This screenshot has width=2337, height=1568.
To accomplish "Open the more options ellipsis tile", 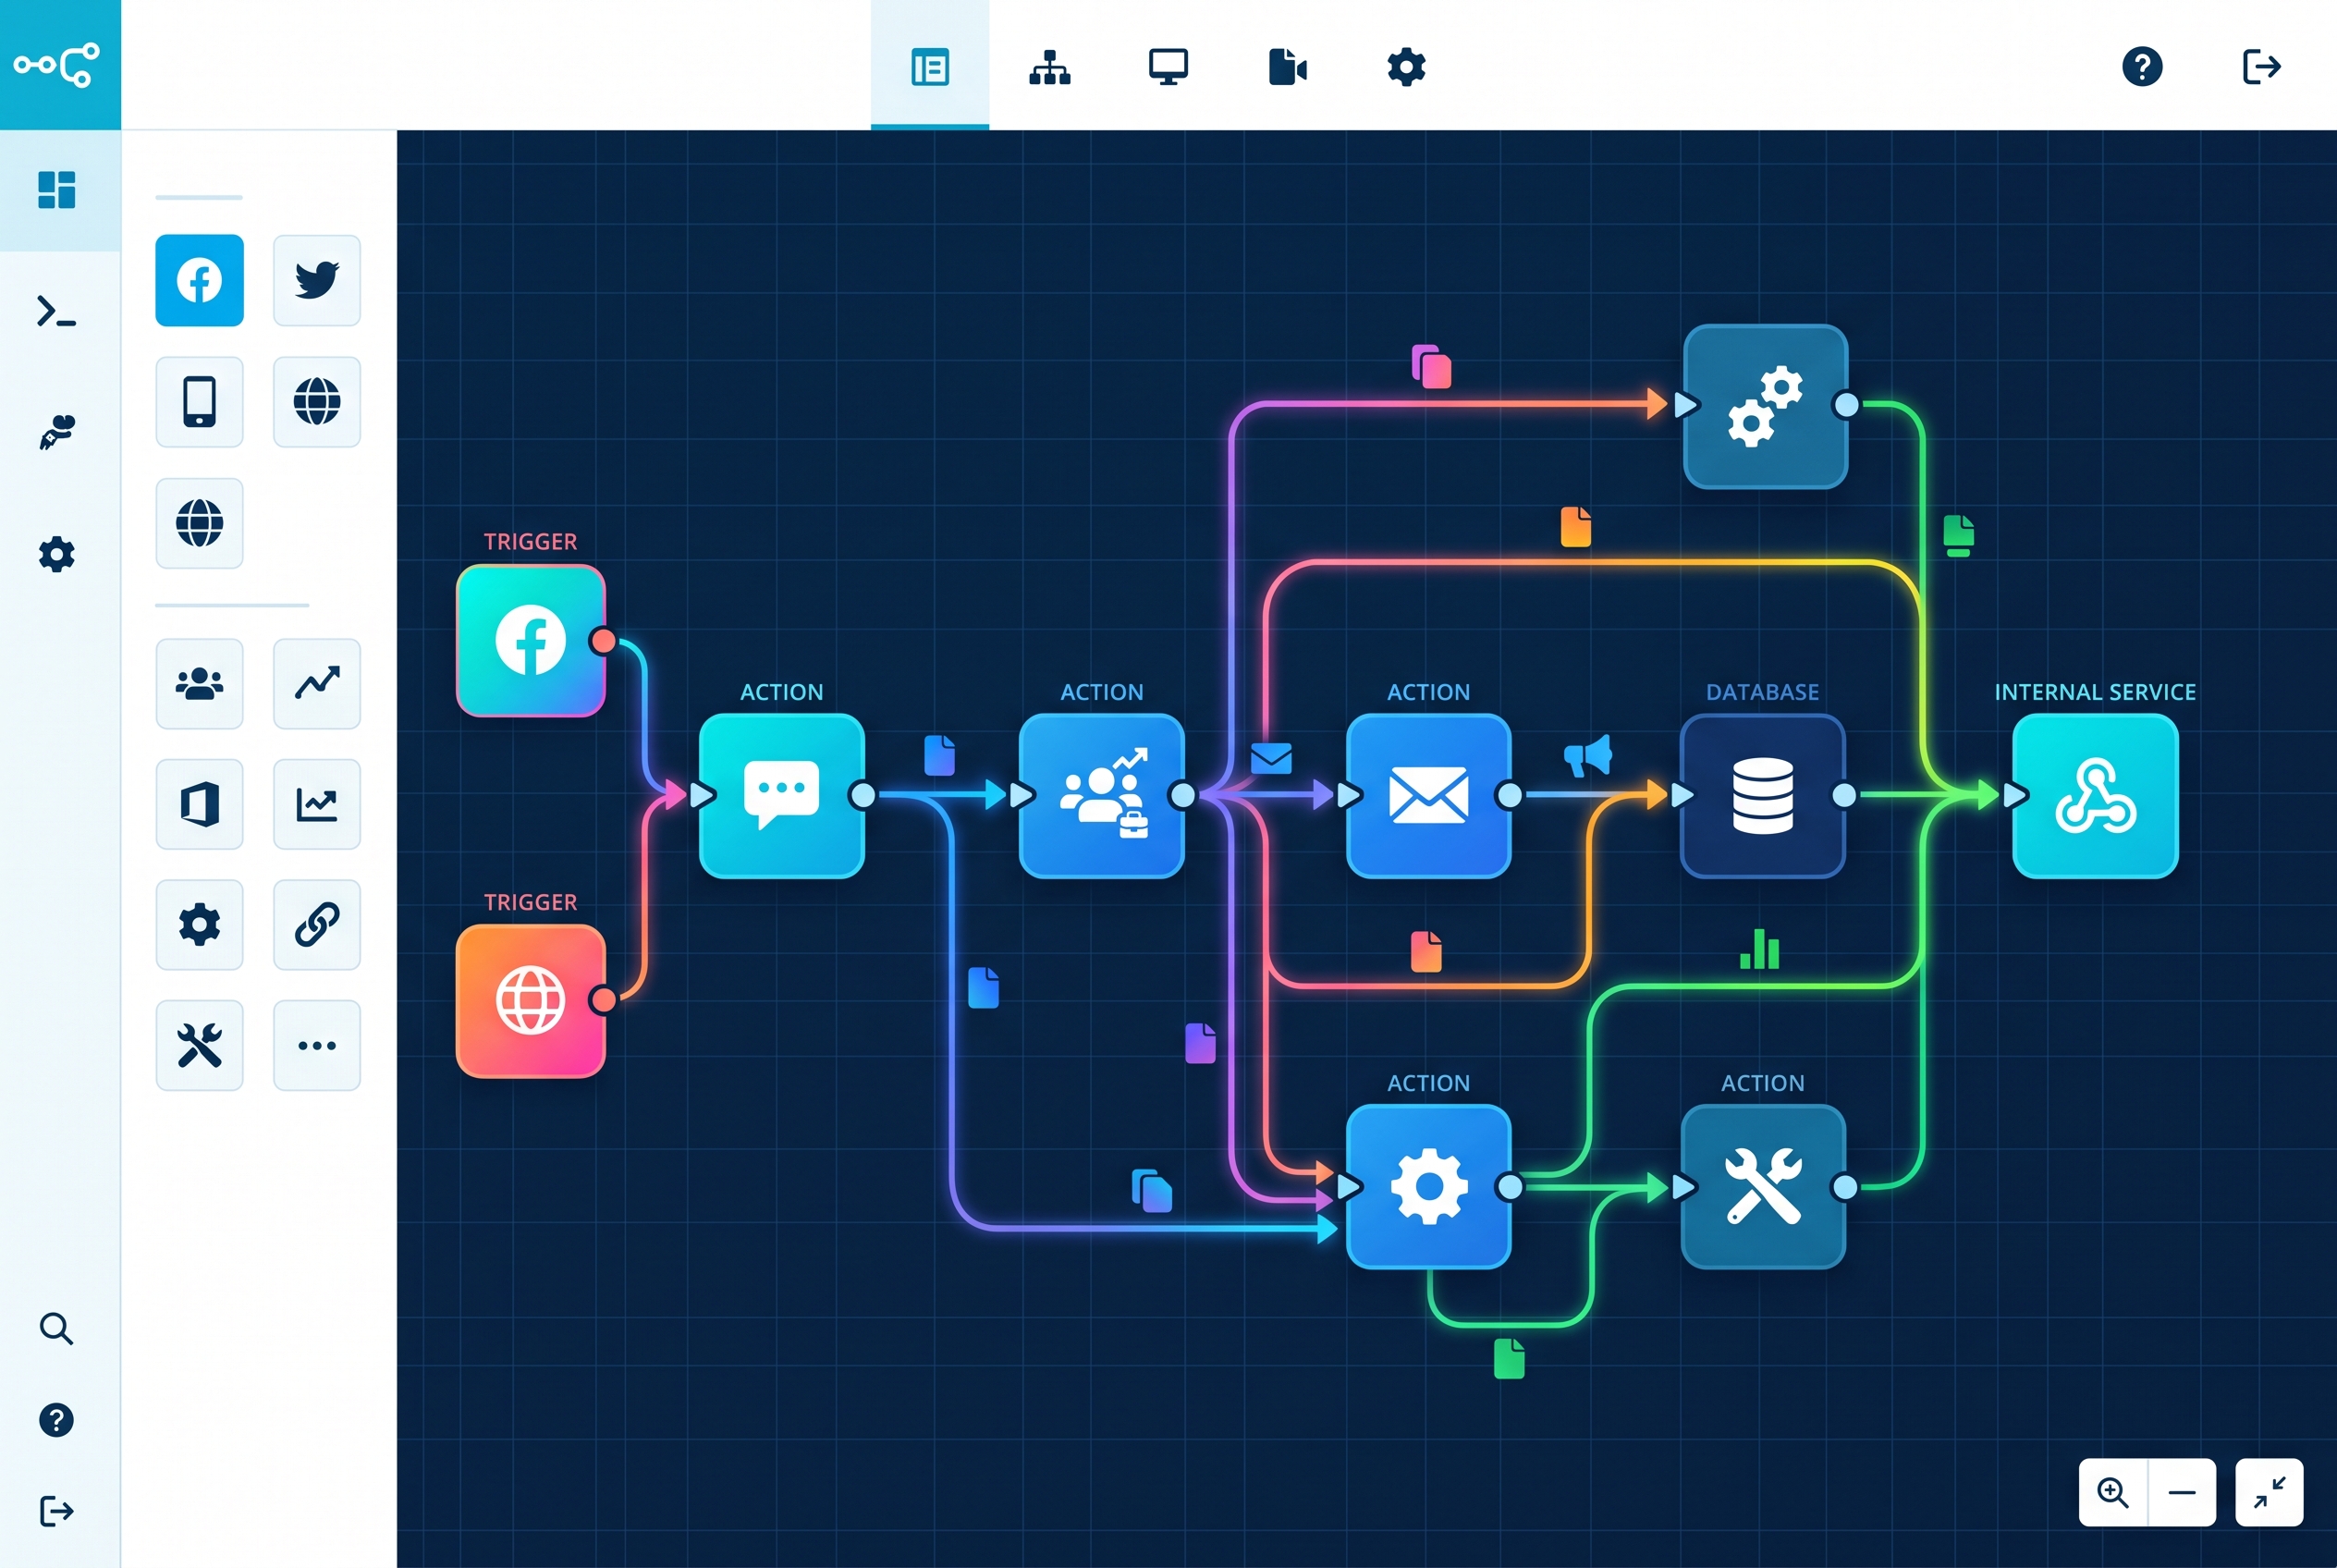I will pos(317,1045).
